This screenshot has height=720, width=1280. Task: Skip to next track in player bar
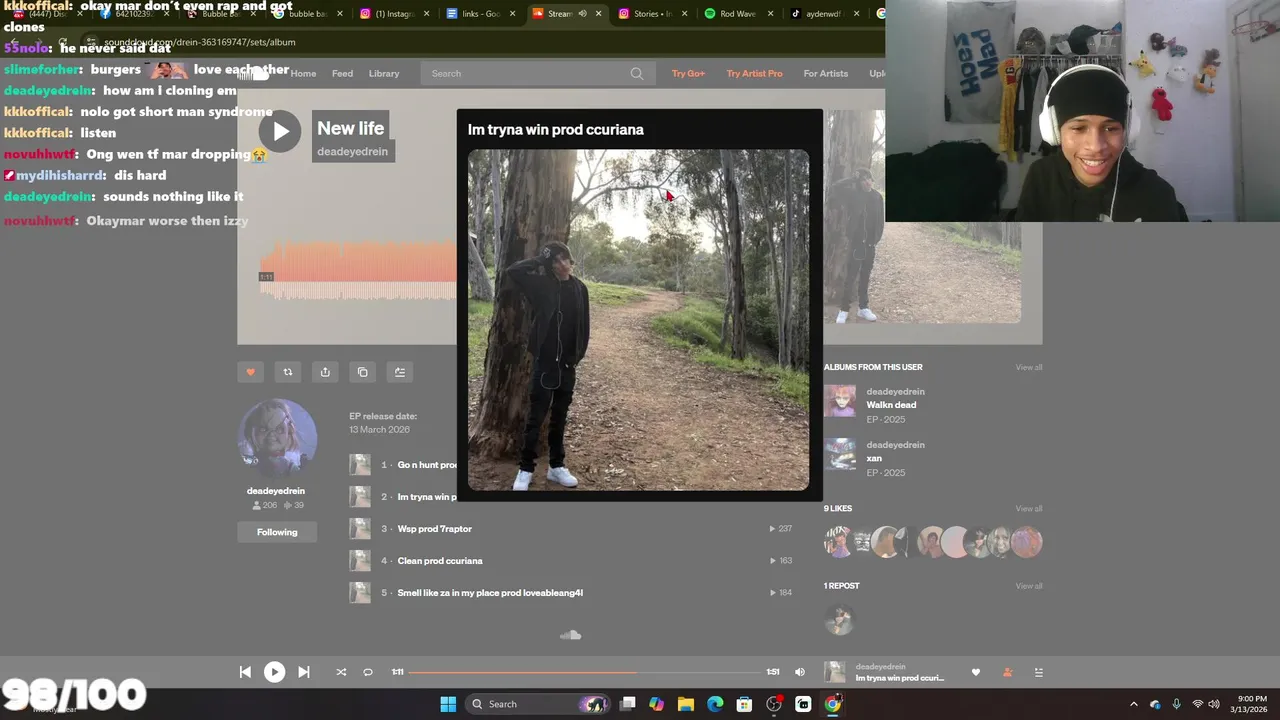click(304, 672)
